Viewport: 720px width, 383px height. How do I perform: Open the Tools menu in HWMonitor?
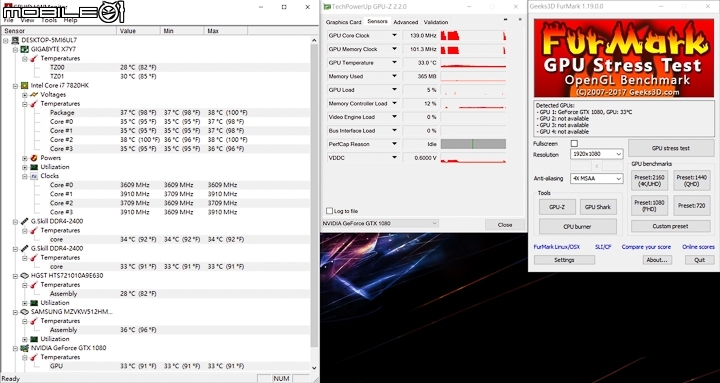49,20
